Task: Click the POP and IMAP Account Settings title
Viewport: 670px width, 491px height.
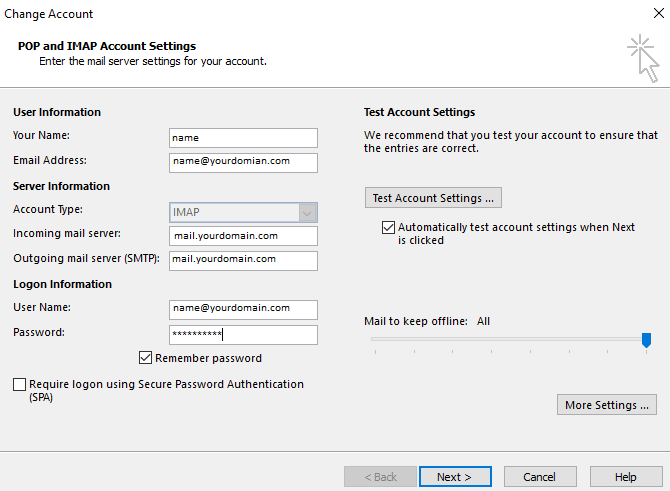Action: coord(107,46)
